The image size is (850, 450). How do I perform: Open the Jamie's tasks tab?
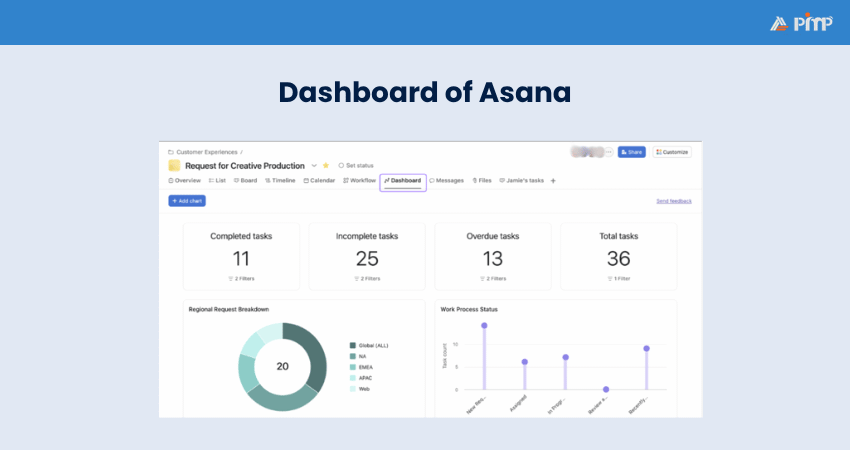[x=521, y=181]
